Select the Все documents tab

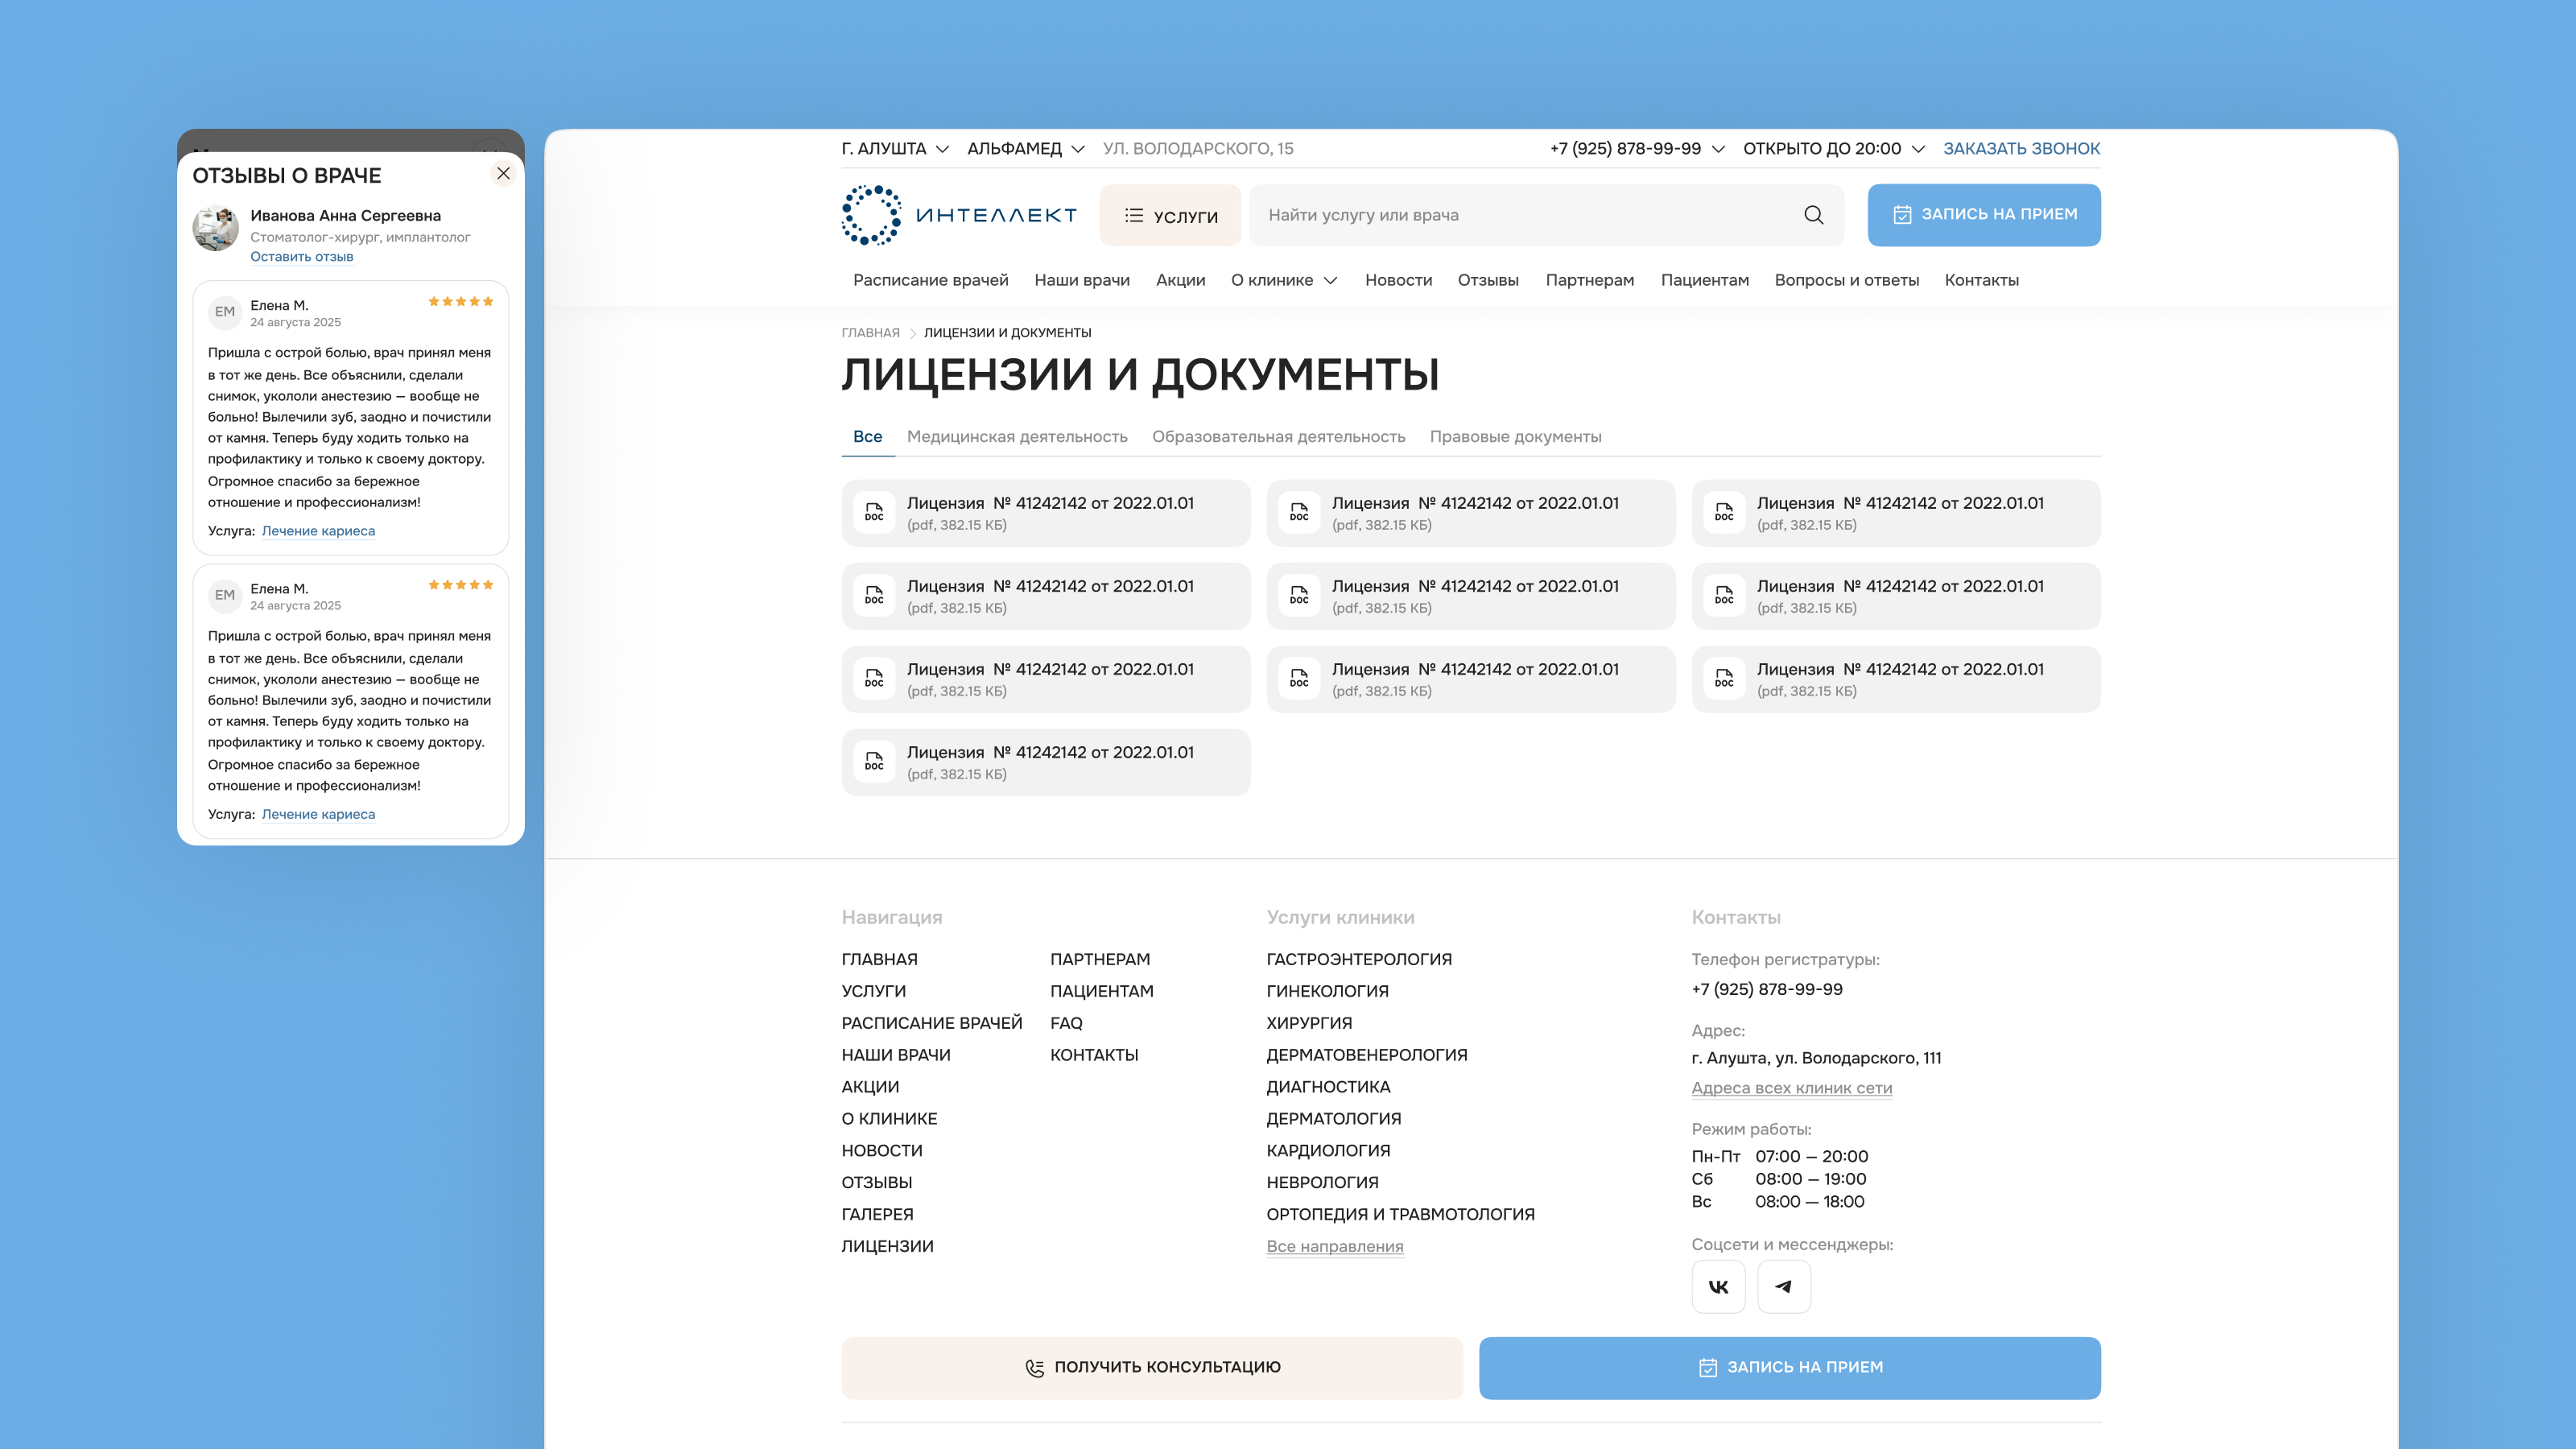[867, 437]
